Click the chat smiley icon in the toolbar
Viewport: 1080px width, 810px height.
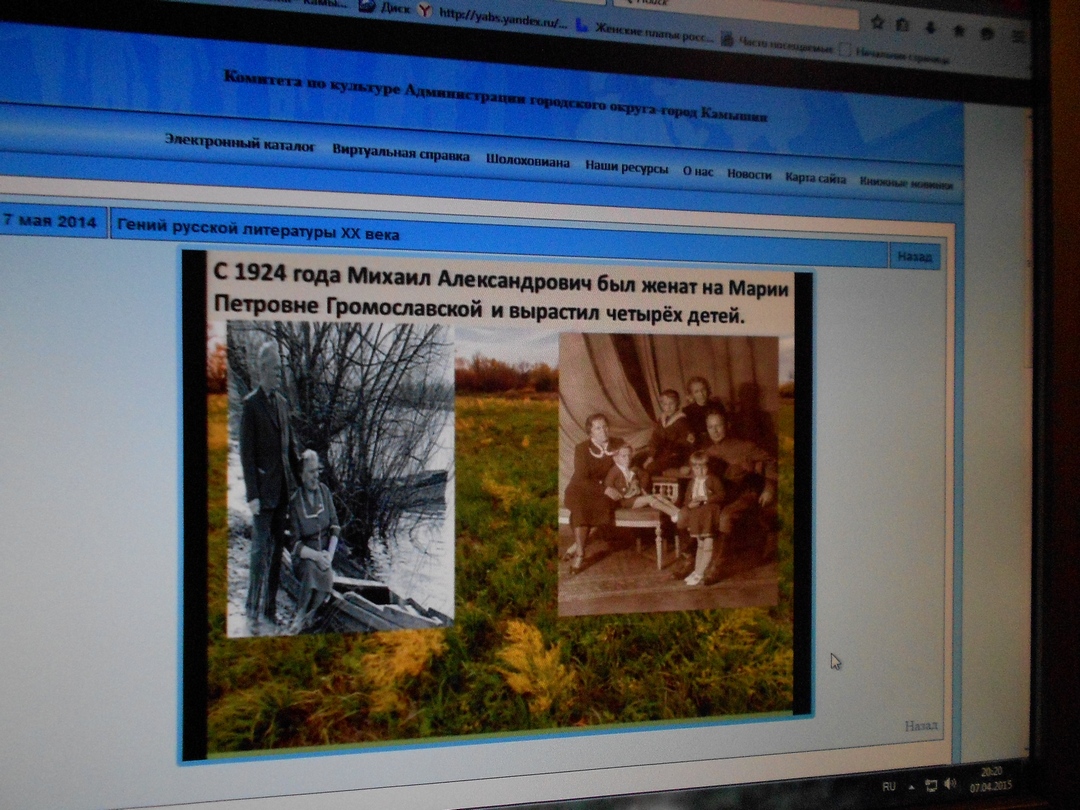(x=987, y=34)
